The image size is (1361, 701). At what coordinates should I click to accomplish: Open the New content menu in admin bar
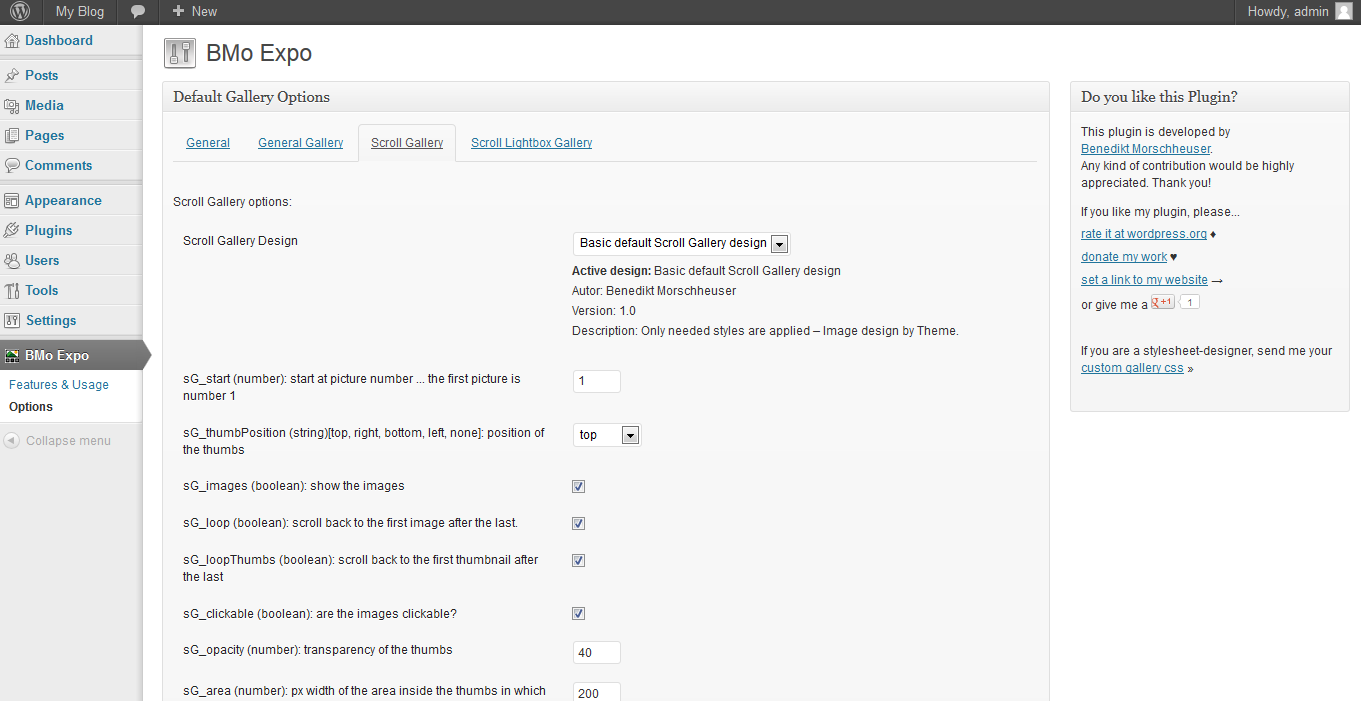[194, 11]
